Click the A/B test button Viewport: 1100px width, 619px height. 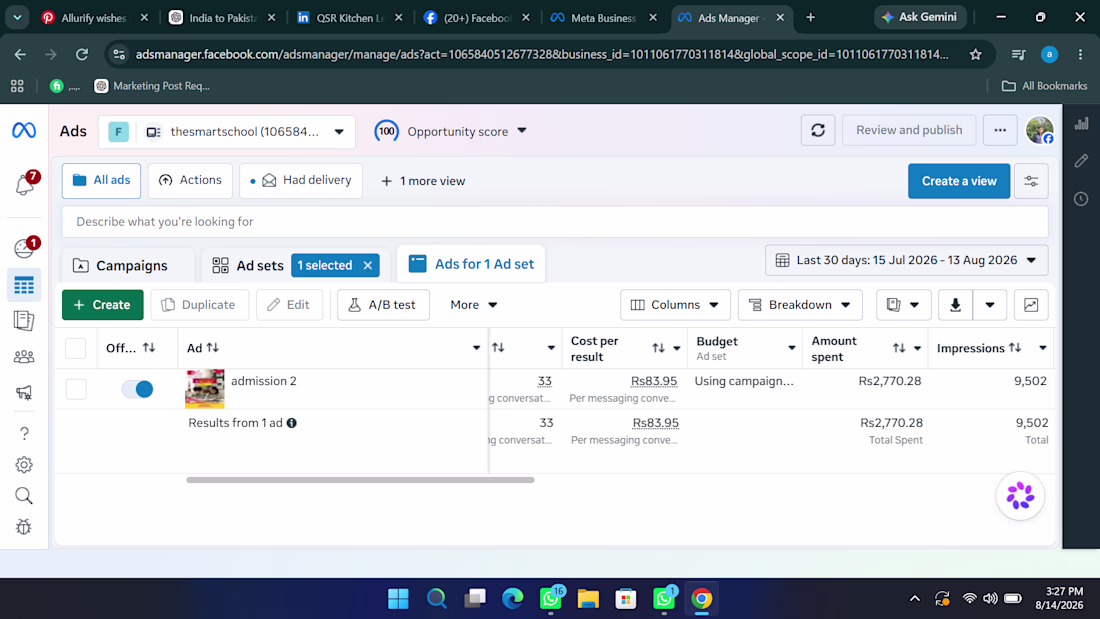(x=383, y=305)
